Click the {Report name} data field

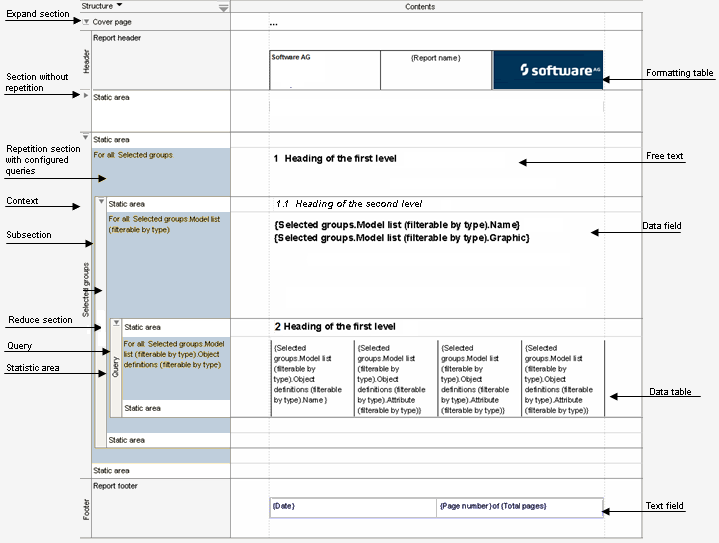click(x=436, y=58)
